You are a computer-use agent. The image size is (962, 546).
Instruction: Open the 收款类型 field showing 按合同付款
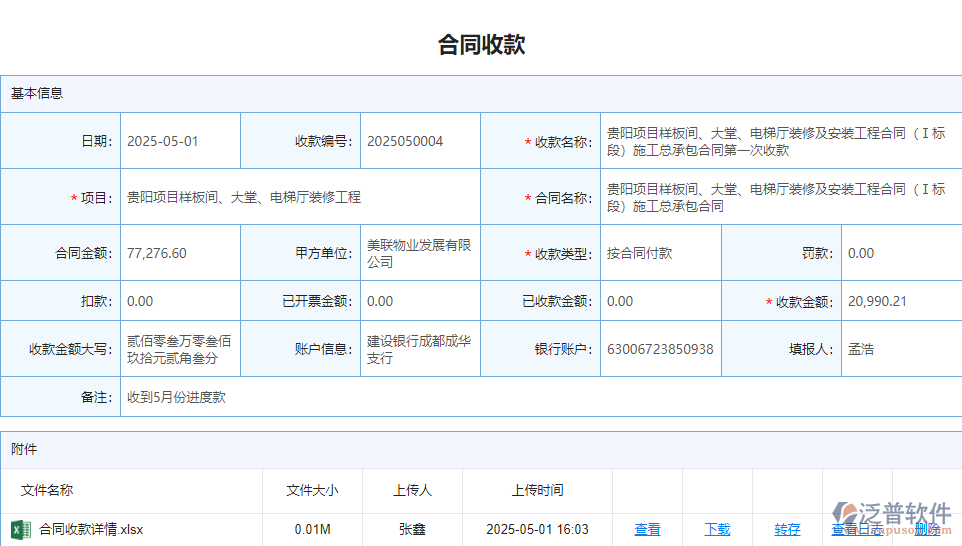pos(660,253)
